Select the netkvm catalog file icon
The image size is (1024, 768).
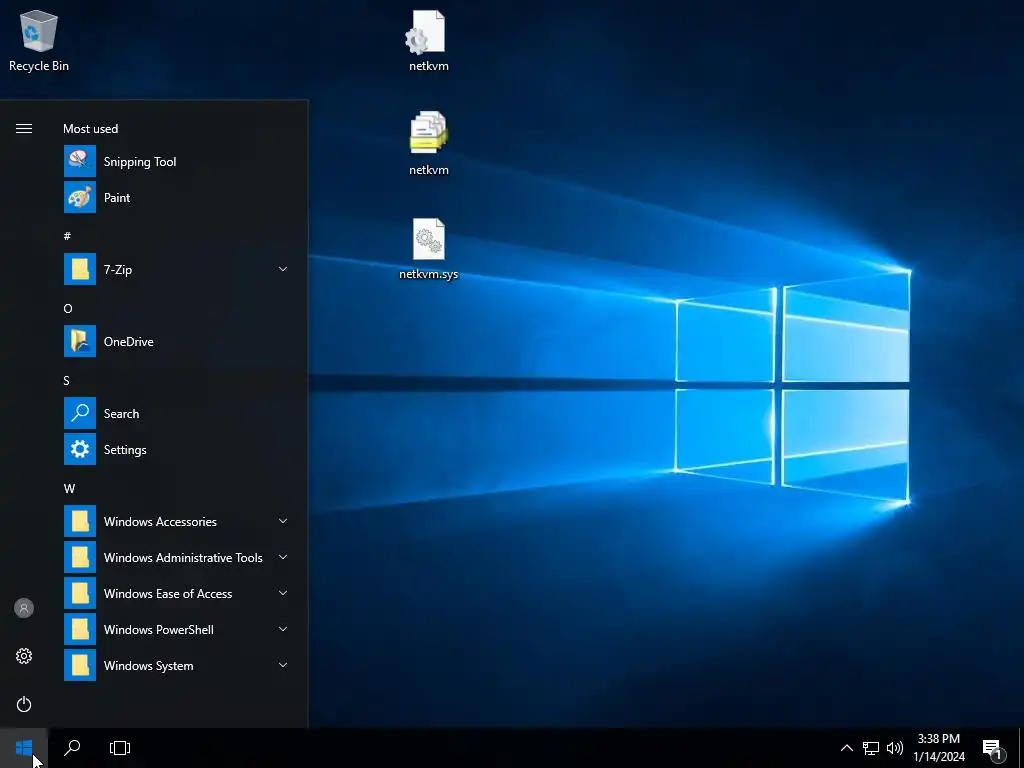point(428,144)
